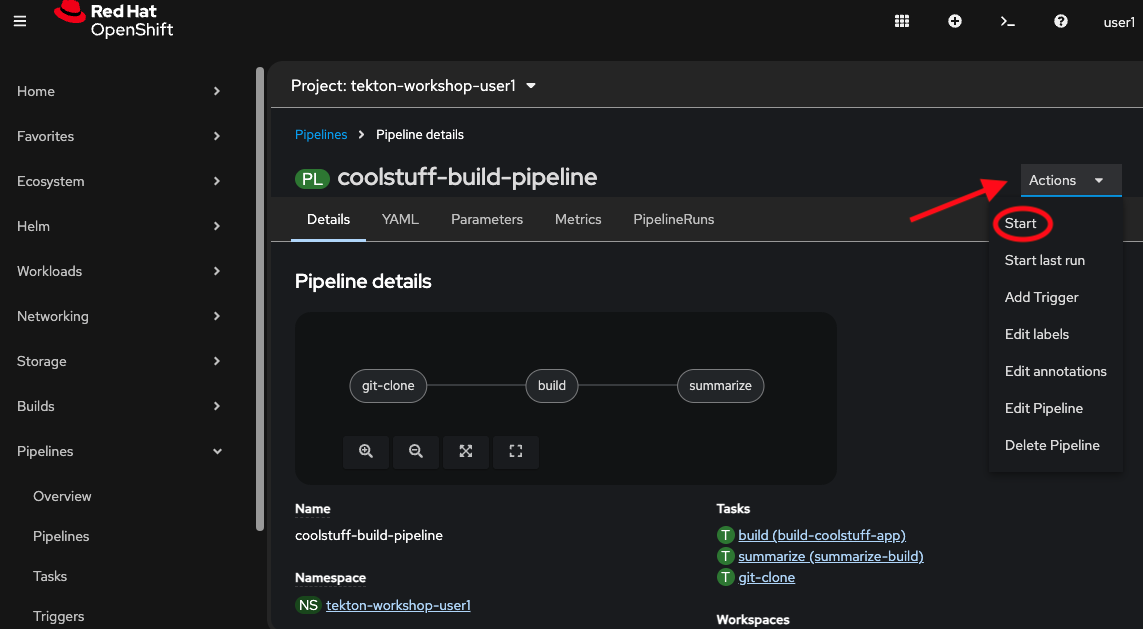Switch to the PipelineRuns tab
The image size is (1143, 629).
click(673, 220)
